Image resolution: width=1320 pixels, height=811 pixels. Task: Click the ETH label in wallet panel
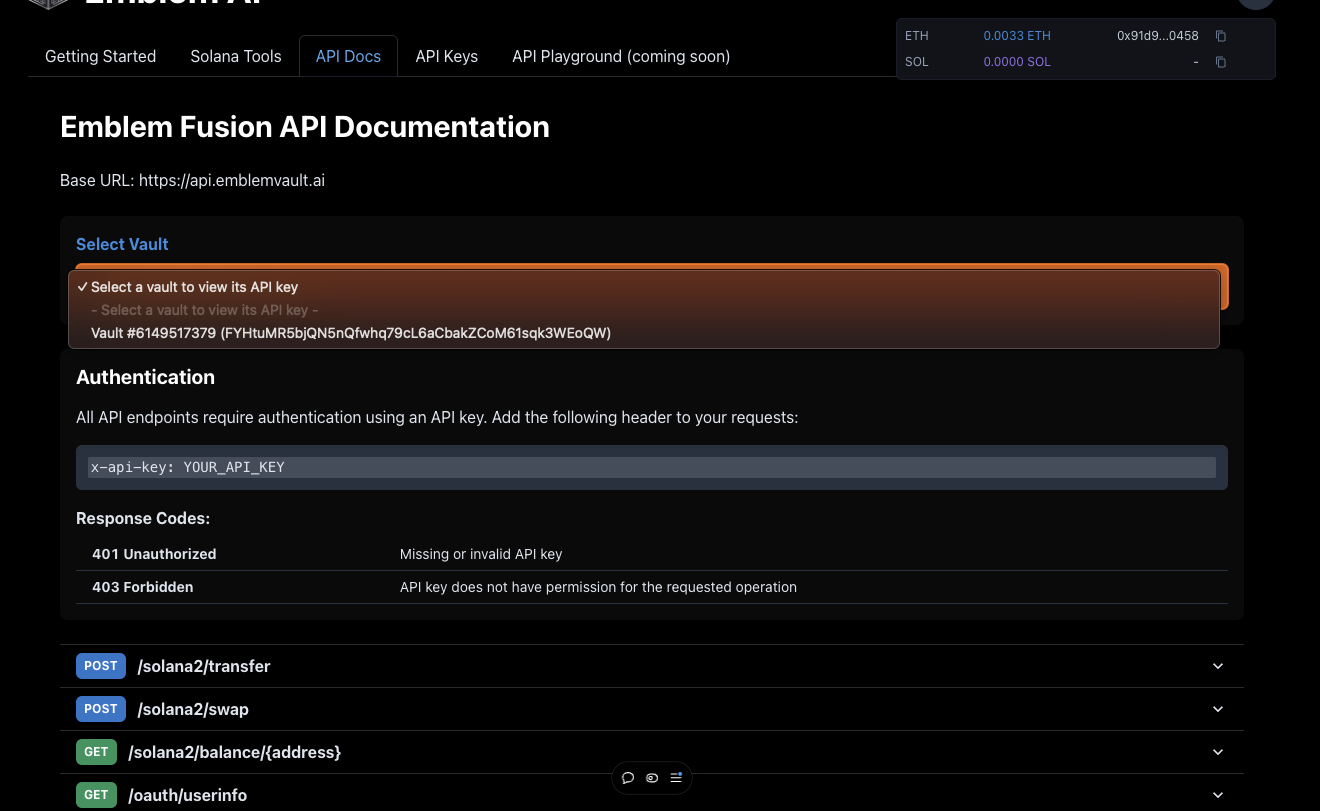pos(917,36)
